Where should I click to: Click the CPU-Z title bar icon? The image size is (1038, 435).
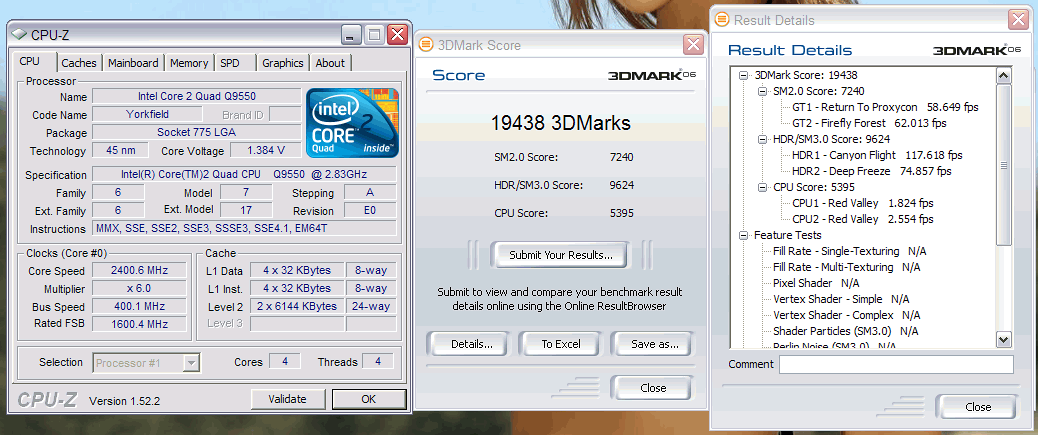tap(20, 35)
